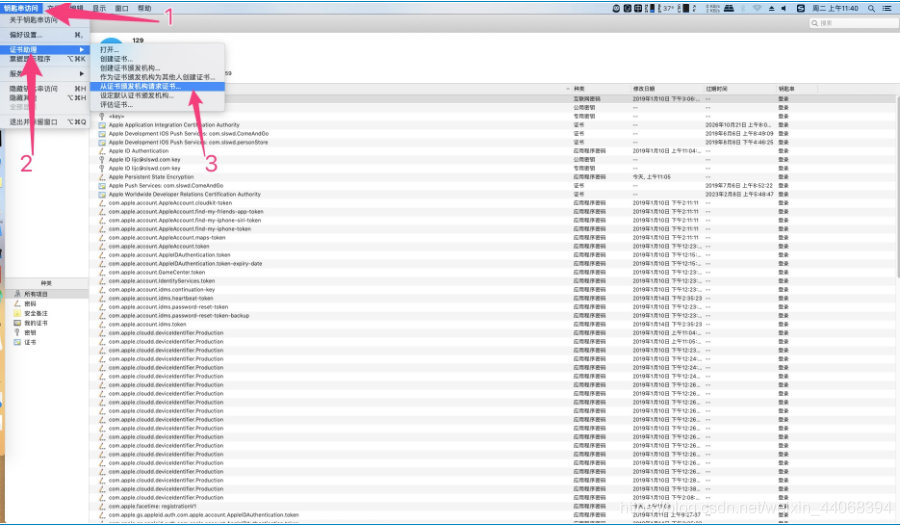Click the 37° temperature monitor icon
This screenshot has width=901, height=526.
(667, 9)
